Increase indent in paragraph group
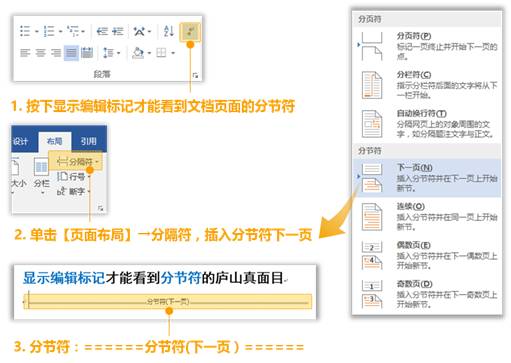511x363 pixels. click(x=118, y=31)
